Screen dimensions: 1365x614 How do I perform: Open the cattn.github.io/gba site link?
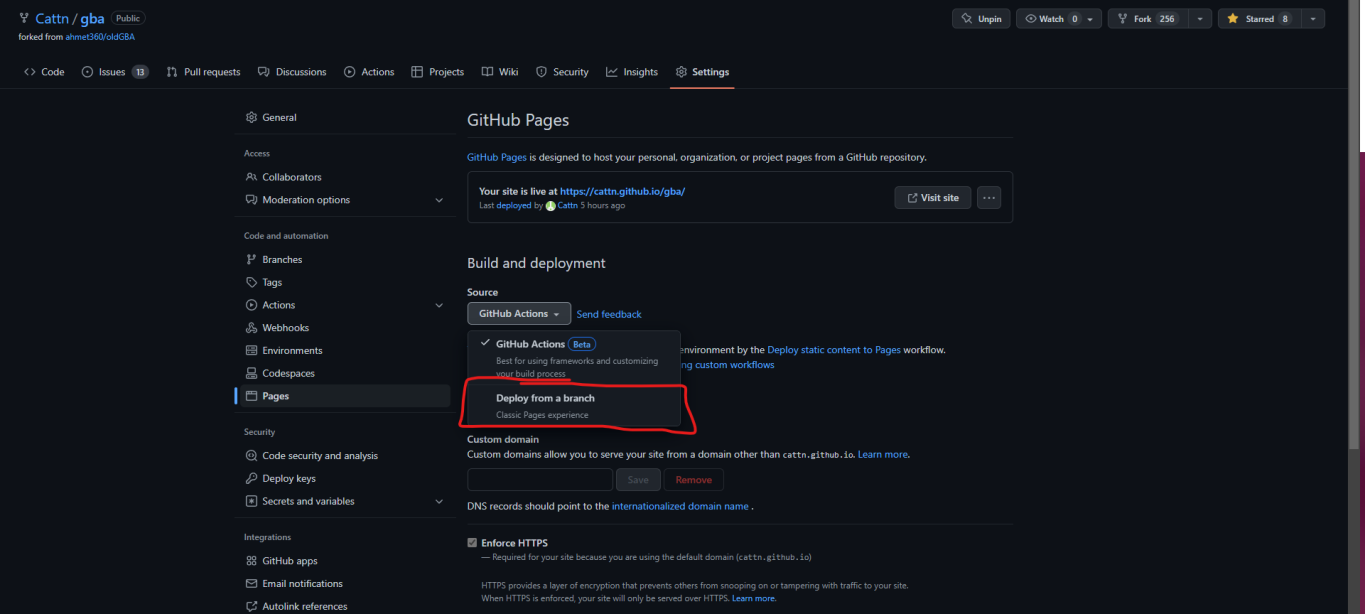pos(622,191)
